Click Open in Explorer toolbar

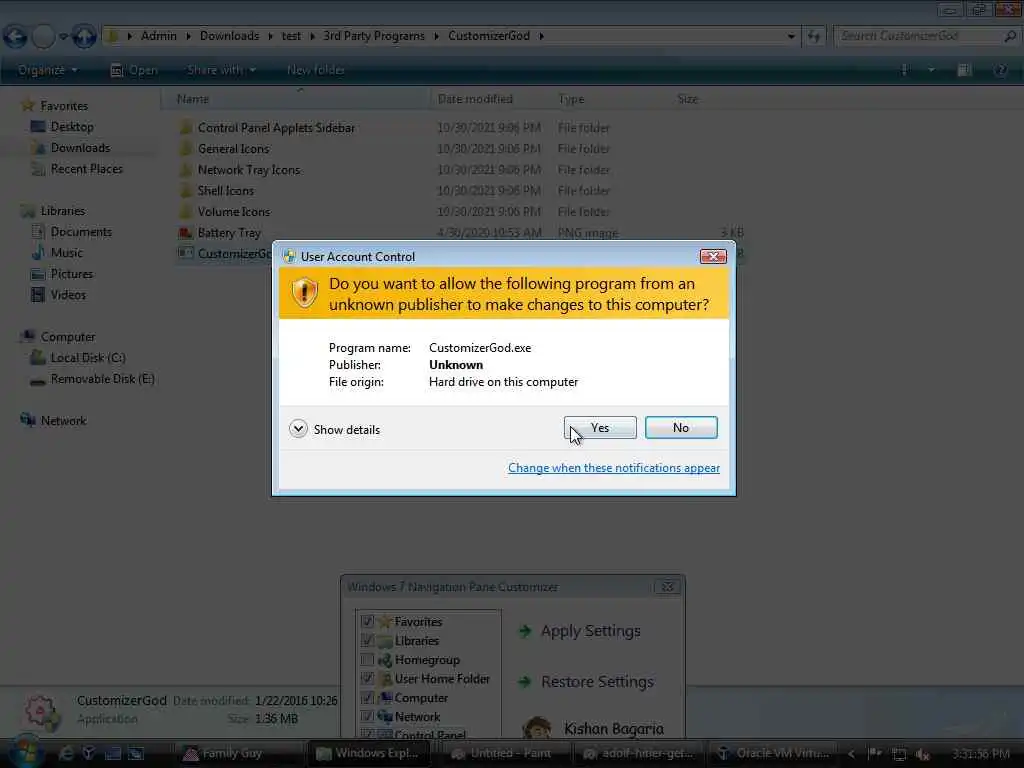135,70
